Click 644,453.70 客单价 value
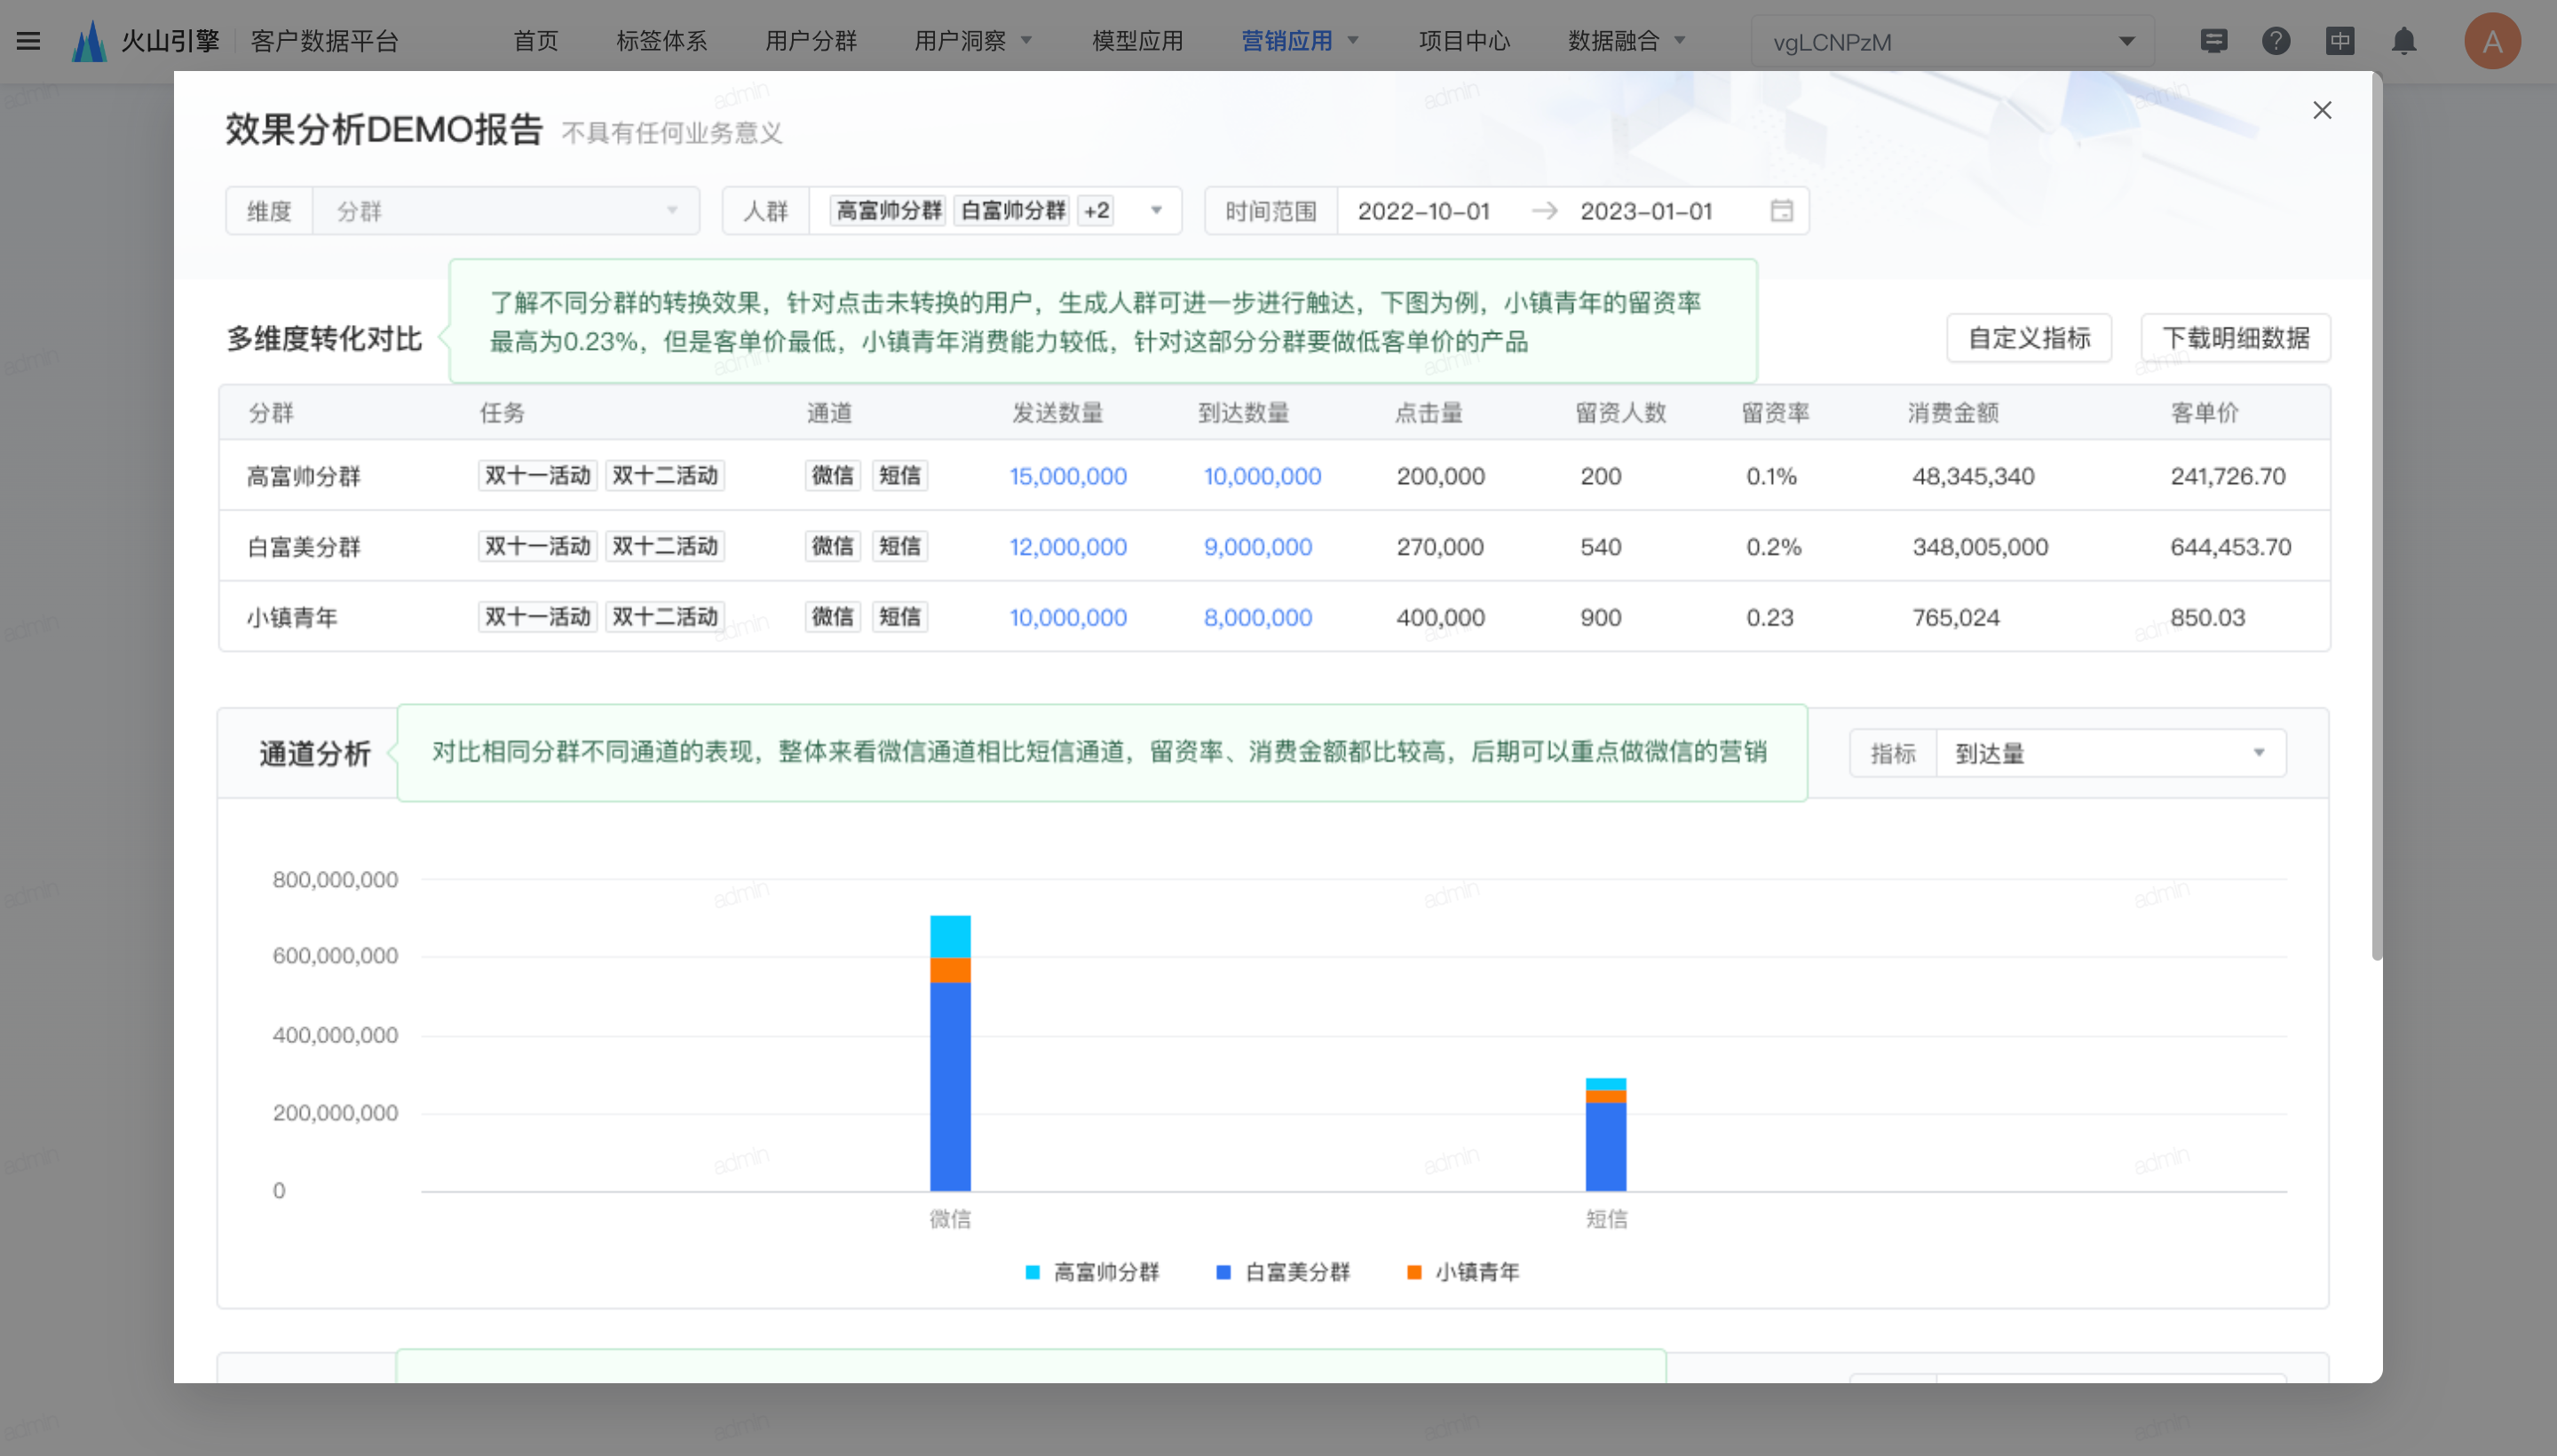This screenshot has height=1456, width=2557. pyautogui.click(x=2230, y=547)
